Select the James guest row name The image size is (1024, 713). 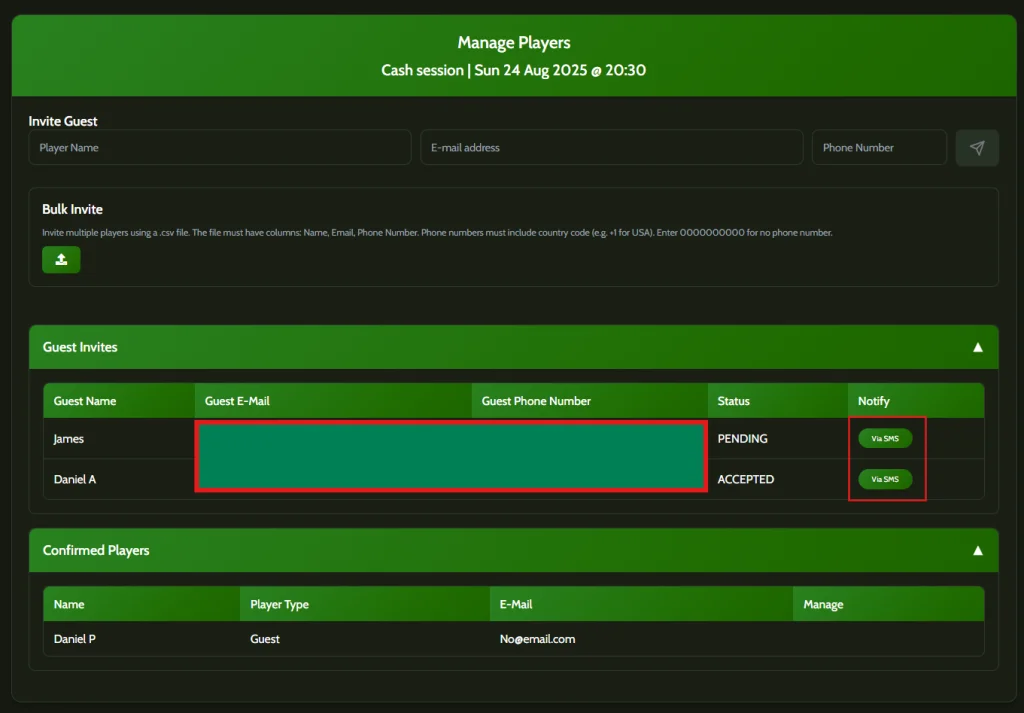tap(69, 439)
